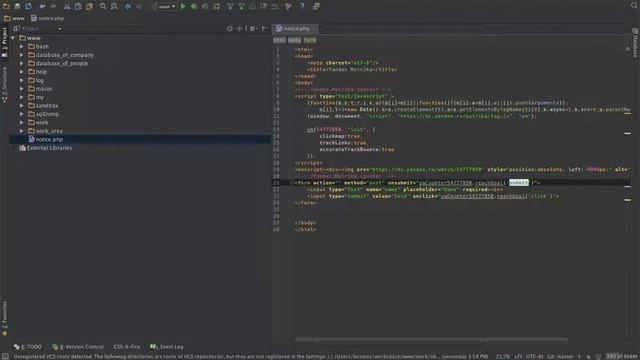Click the Back navigation arrow icon
Viewport: 640px width, 360px height.
click(128, 7)
